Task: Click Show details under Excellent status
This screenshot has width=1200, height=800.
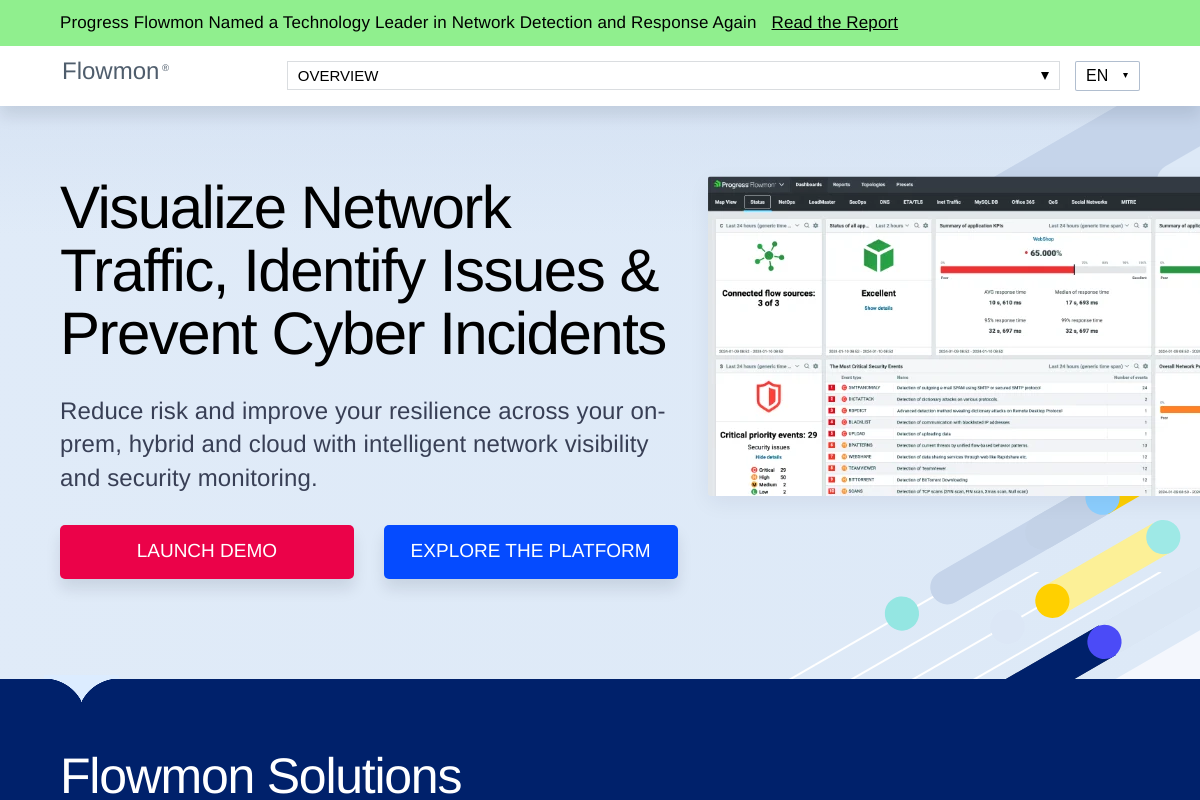Action: pyautogui.click(x=878, y=308)
